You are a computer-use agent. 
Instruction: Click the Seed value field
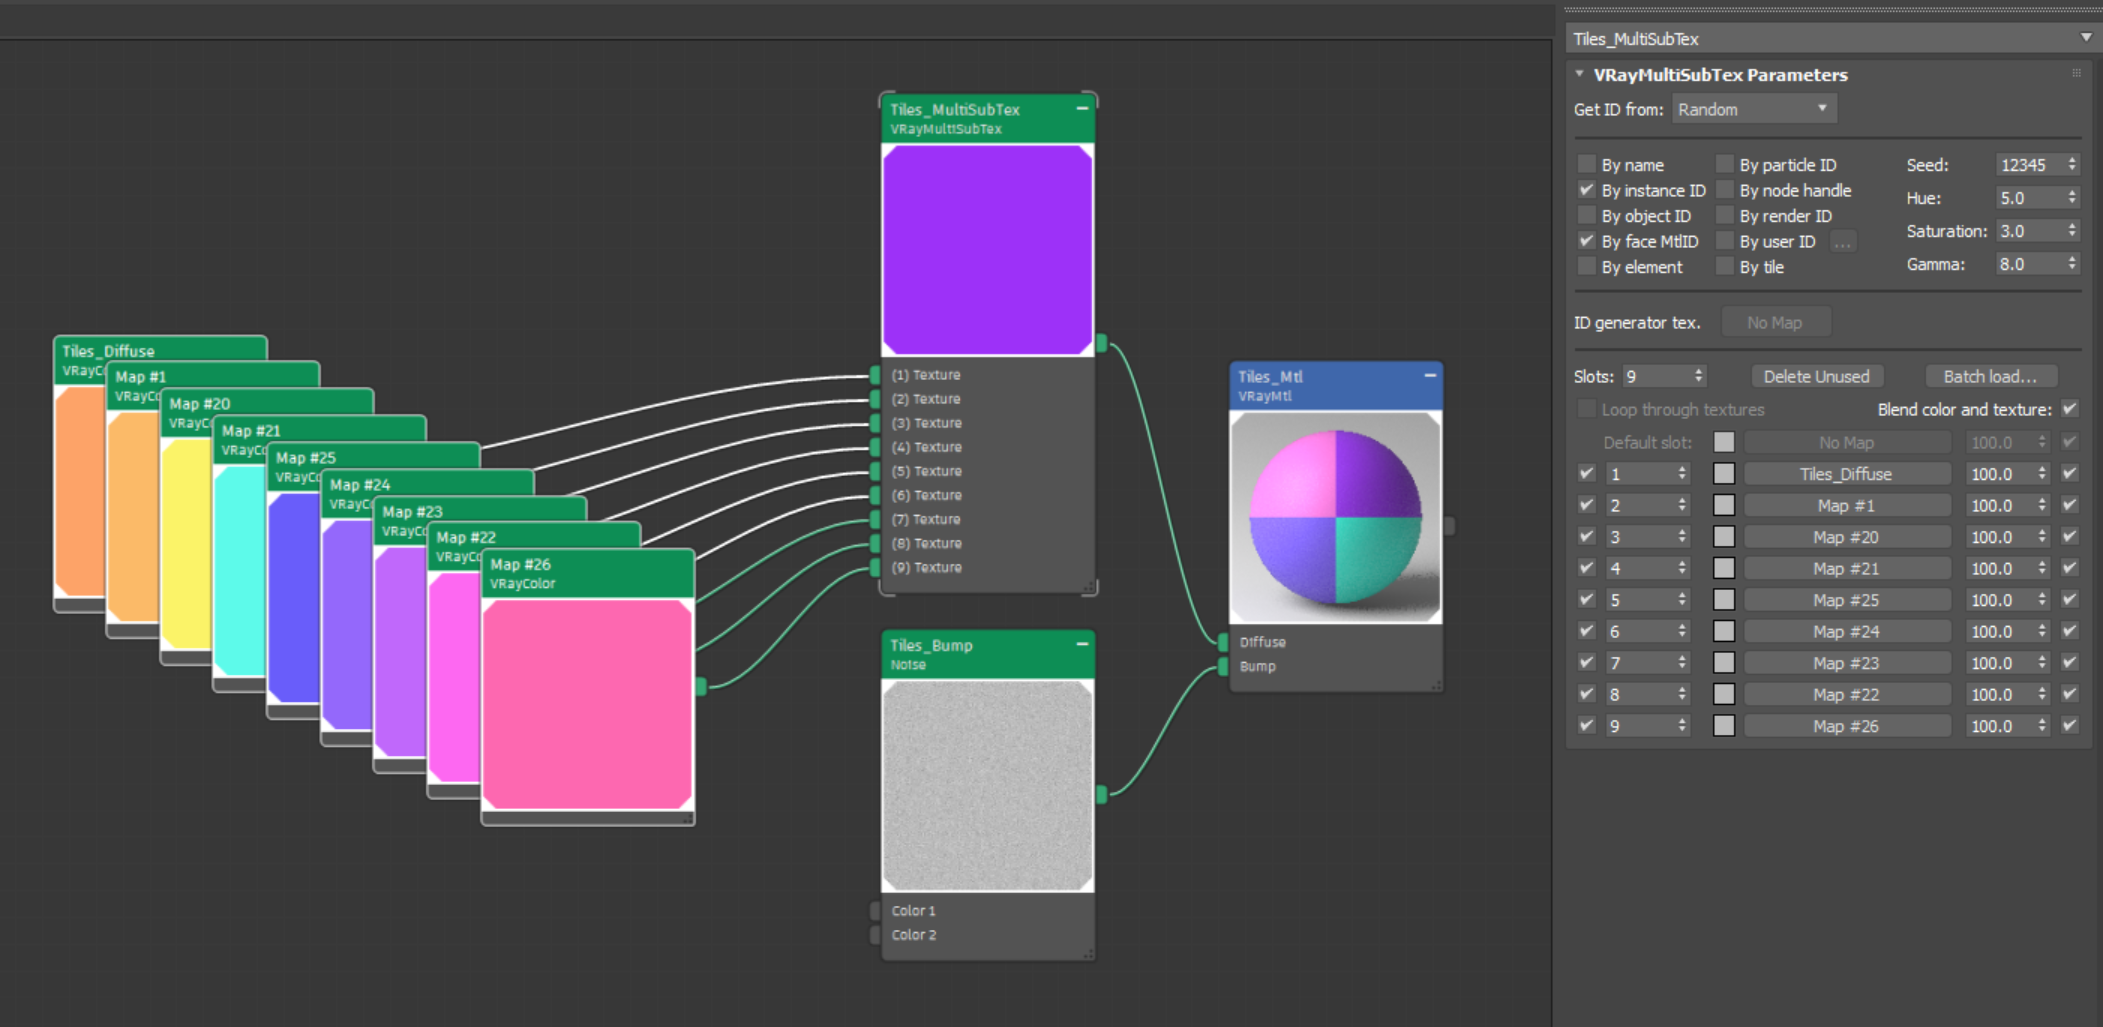[x=2029, y=164]
